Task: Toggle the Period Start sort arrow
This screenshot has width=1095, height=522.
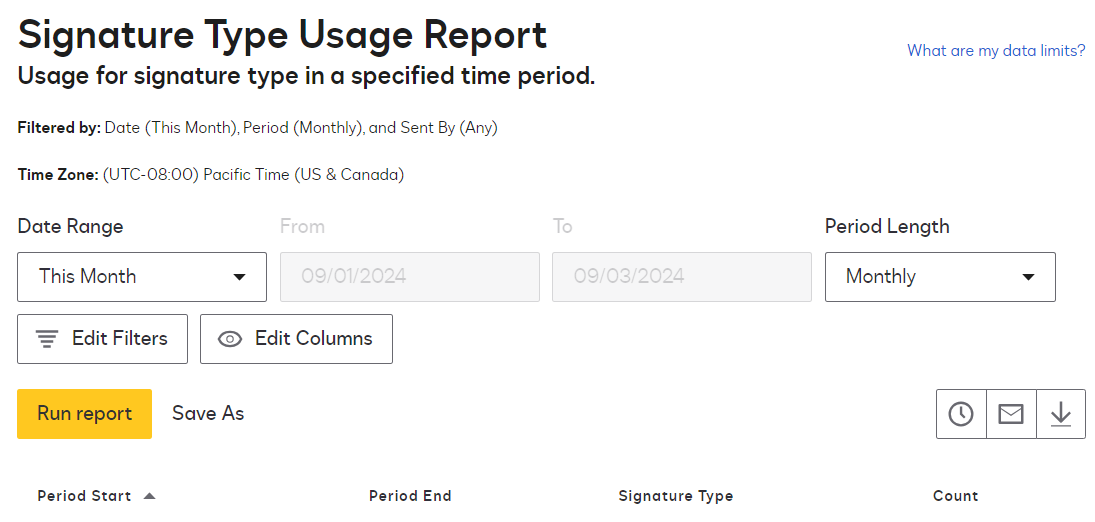Action: click(x=150, y=496)
